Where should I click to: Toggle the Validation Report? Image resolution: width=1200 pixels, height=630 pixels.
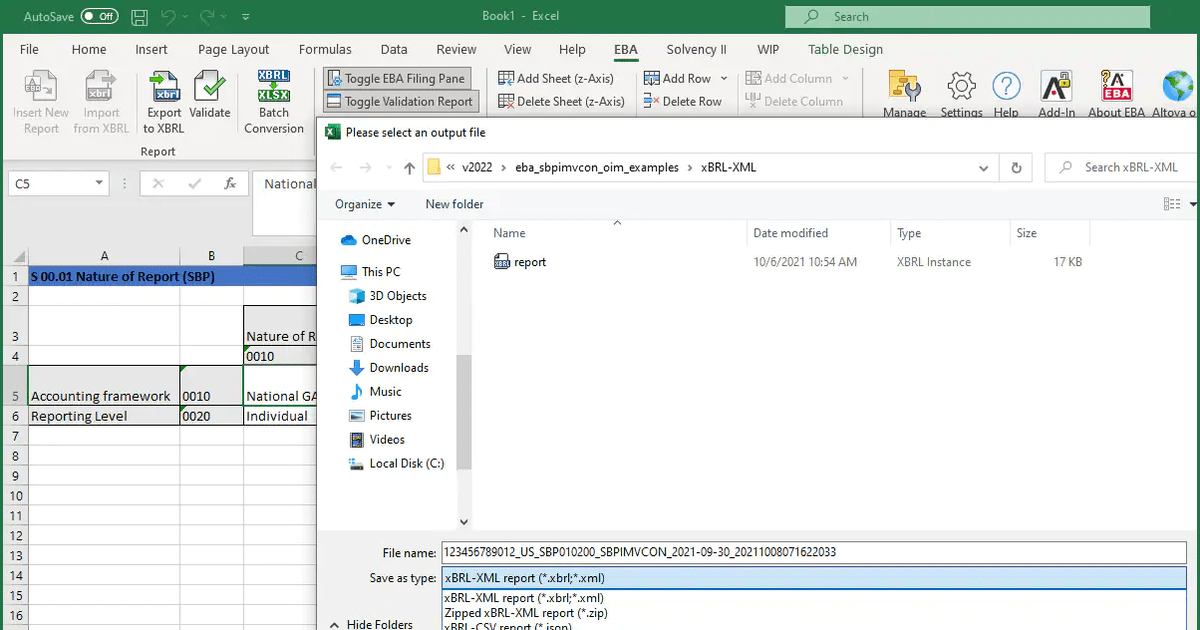(400, 101)
